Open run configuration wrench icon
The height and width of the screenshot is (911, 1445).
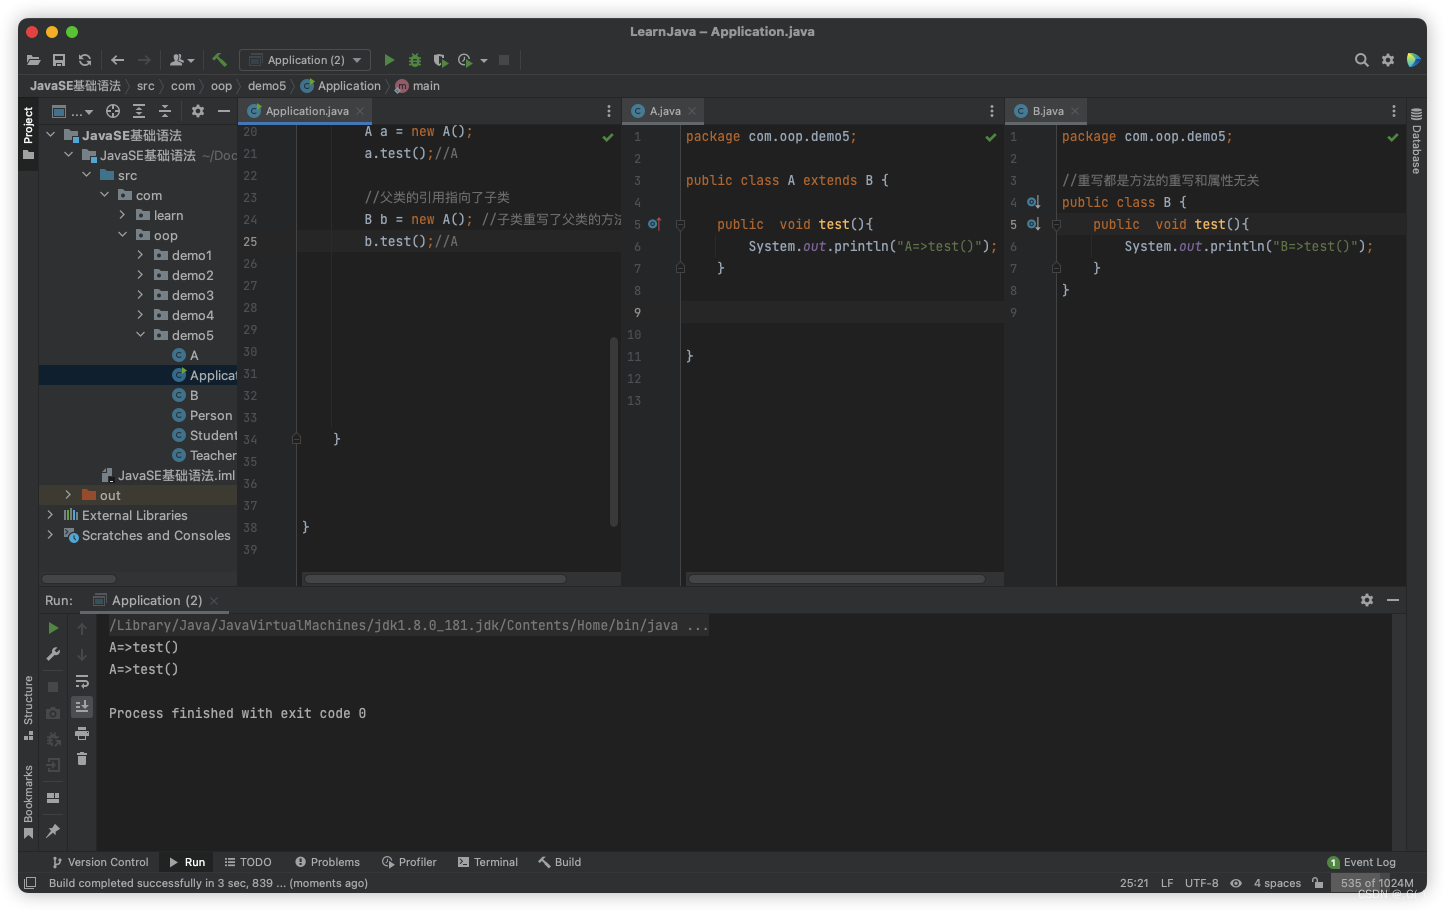pyautogui.click(x=53, y=654)
